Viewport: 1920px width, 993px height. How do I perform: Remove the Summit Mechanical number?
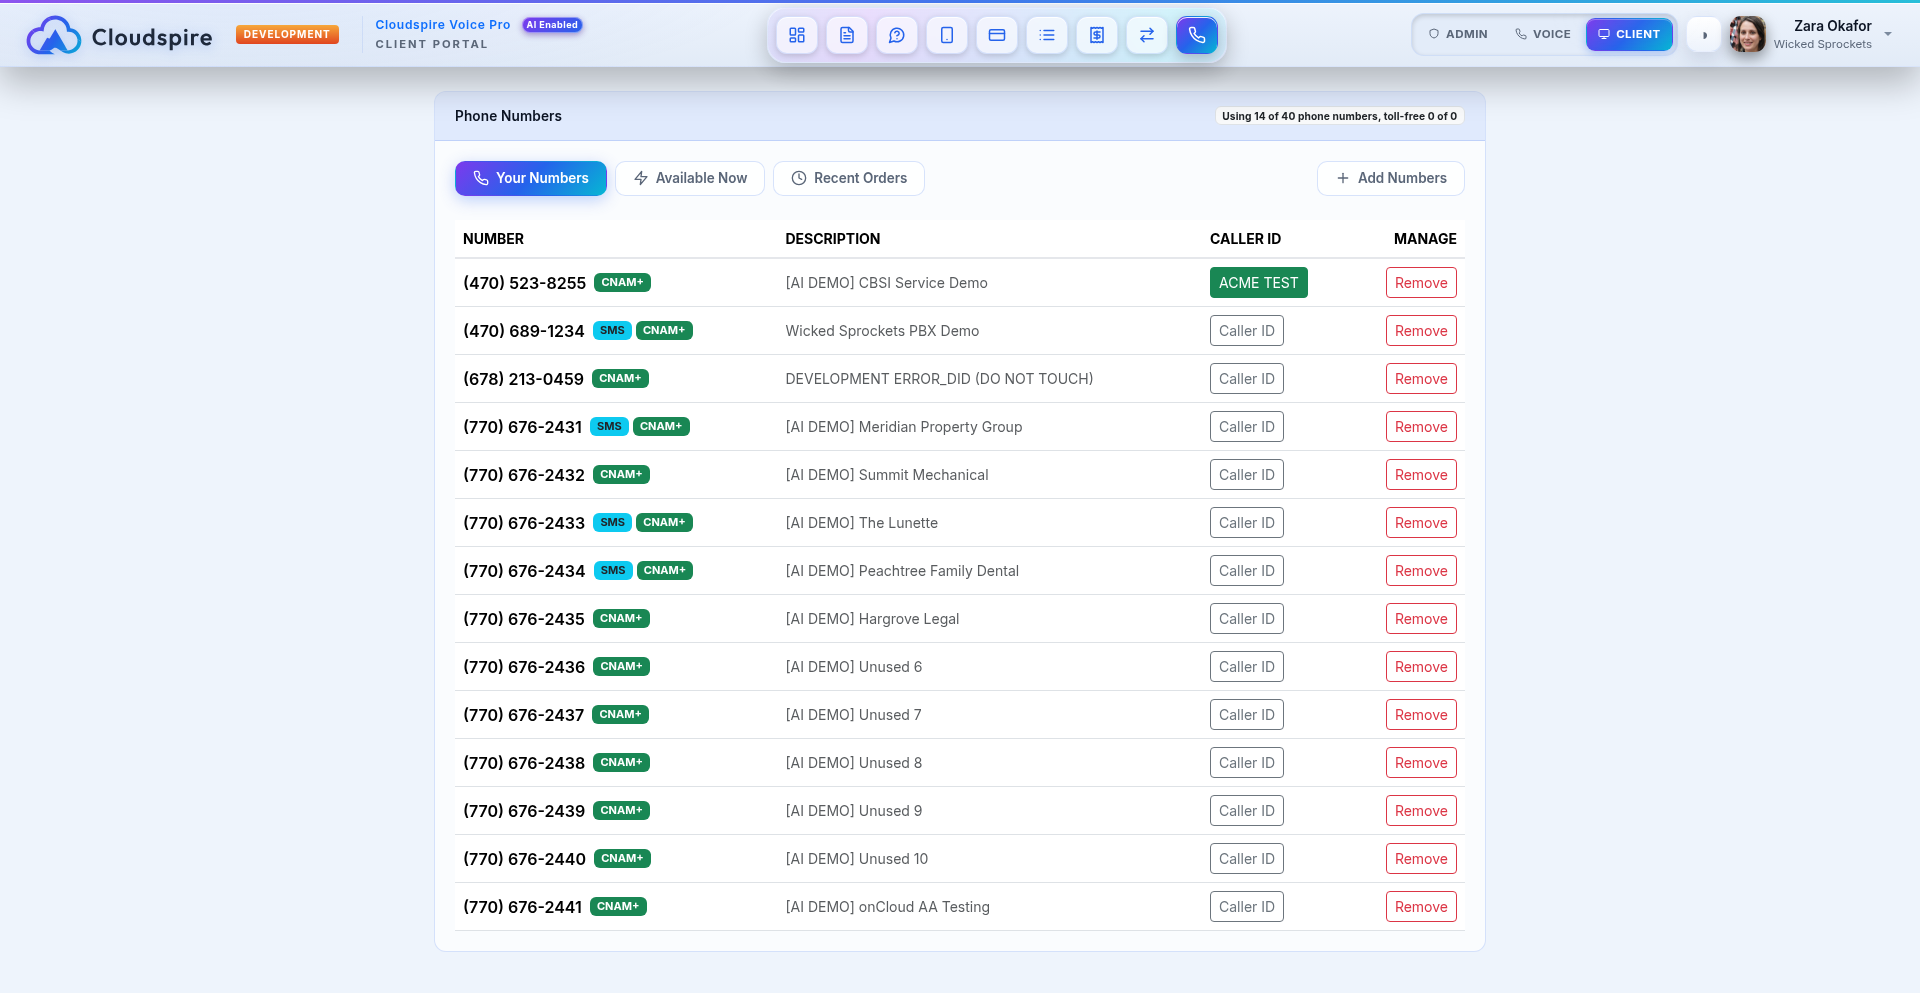coord(1421,475)
